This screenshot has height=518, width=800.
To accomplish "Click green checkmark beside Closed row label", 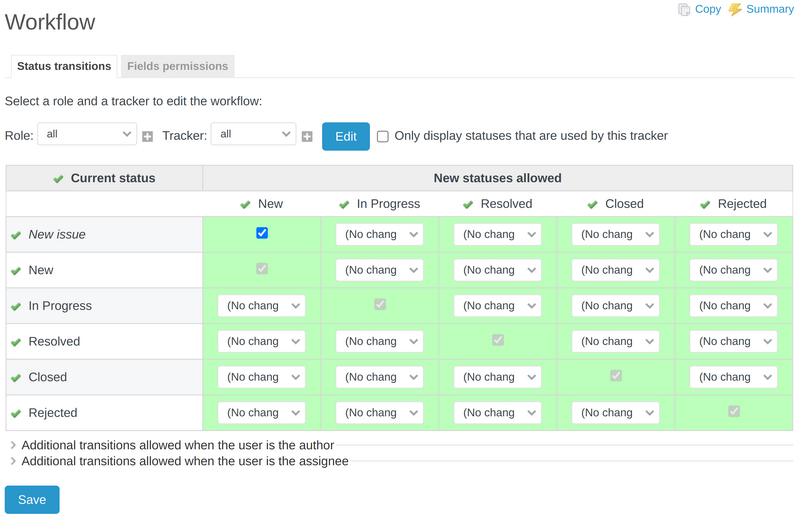I will [16, 378].
